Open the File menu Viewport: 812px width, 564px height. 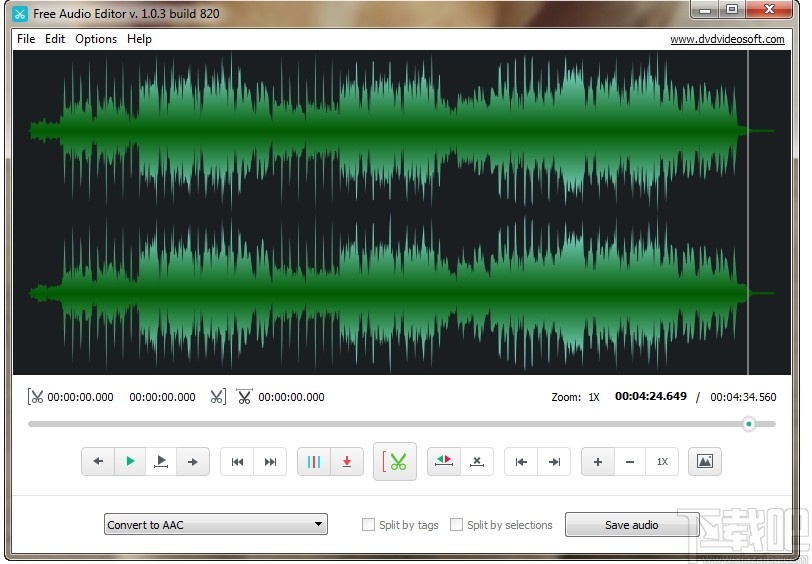point(26,39)
